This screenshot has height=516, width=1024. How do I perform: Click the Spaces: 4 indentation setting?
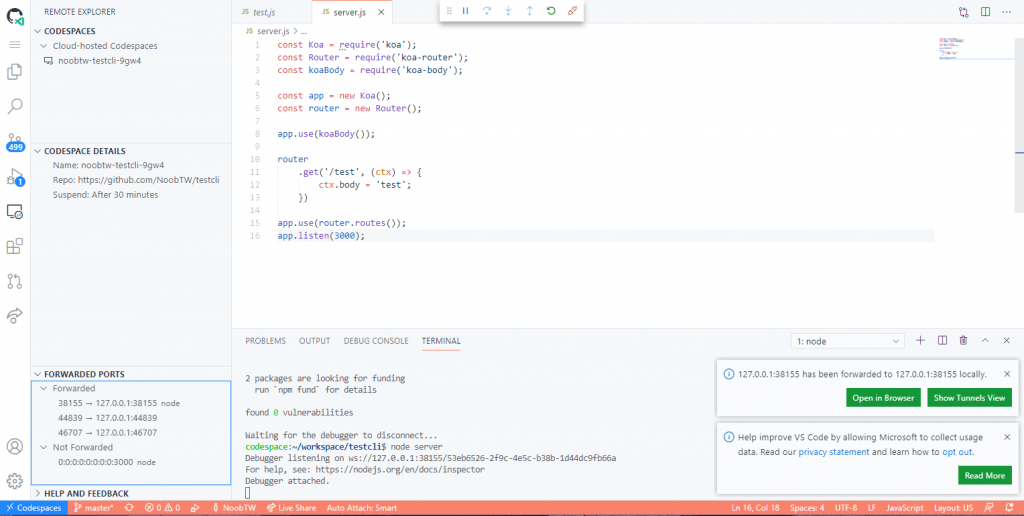pyautogui.click(x=807, y=508)
